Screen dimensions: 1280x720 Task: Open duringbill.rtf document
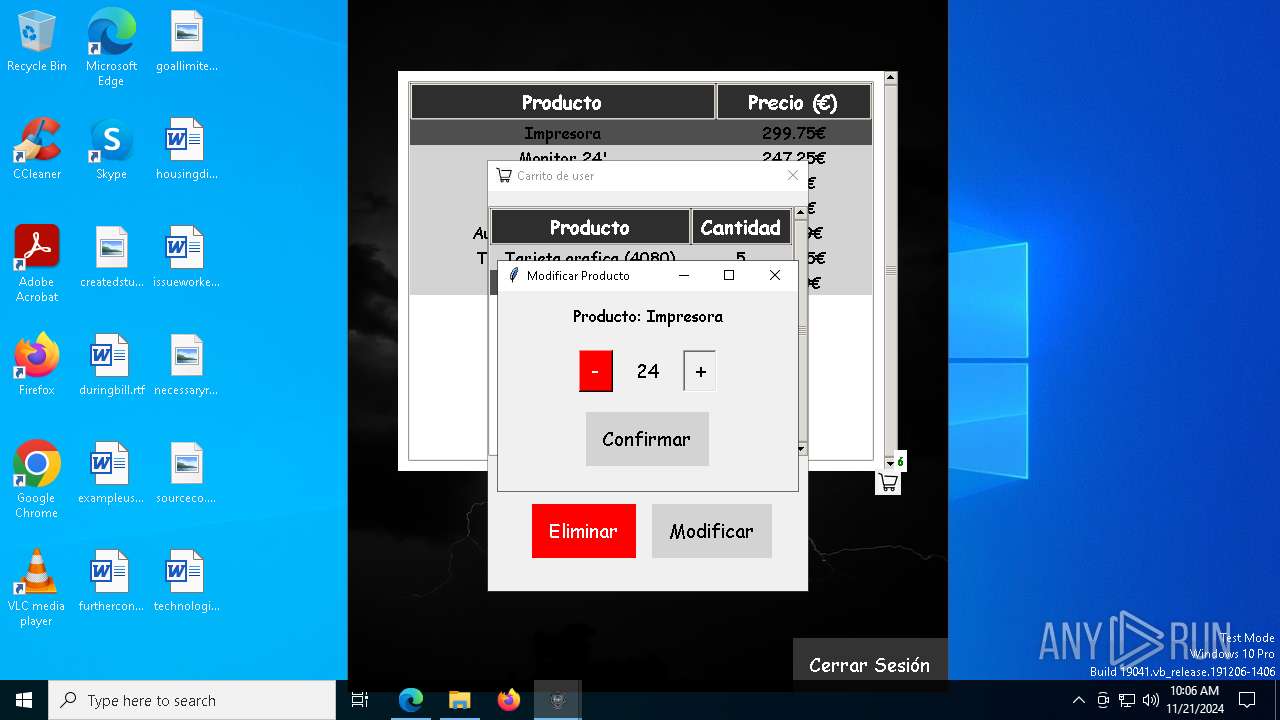(x=111, y=364)
